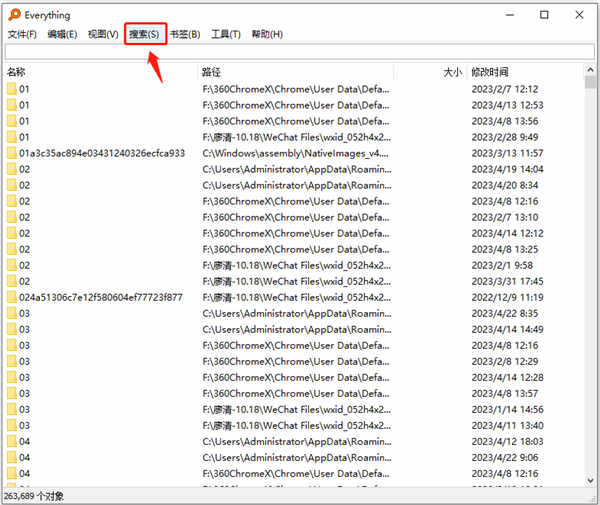The image size is (600, 505).
Task: Open the 工具(T) menu
Action: pyautogui.click(x=226, y=34)
